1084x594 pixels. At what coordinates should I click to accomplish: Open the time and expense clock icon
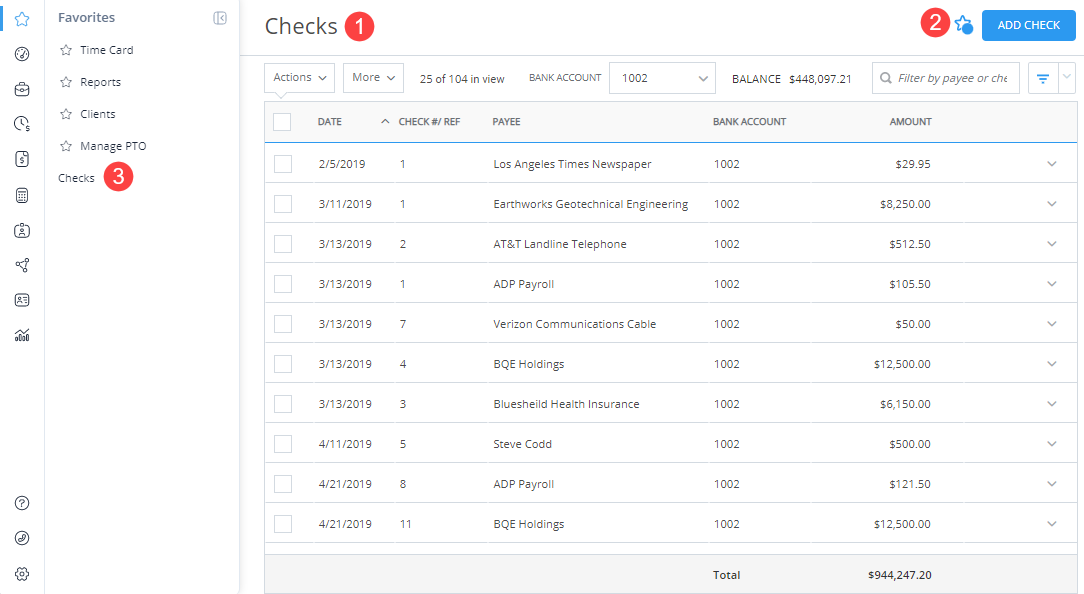(22, 124)
